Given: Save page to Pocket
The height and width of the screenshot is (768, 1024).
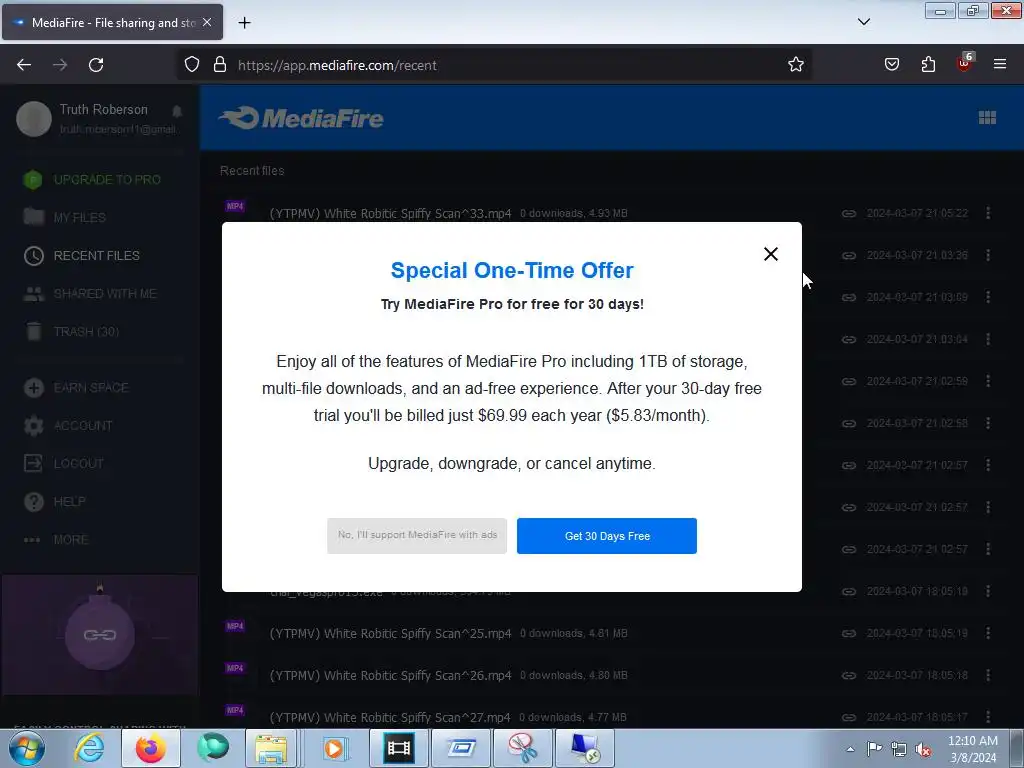Looking at the screenshot, I should tap(891, 65).
